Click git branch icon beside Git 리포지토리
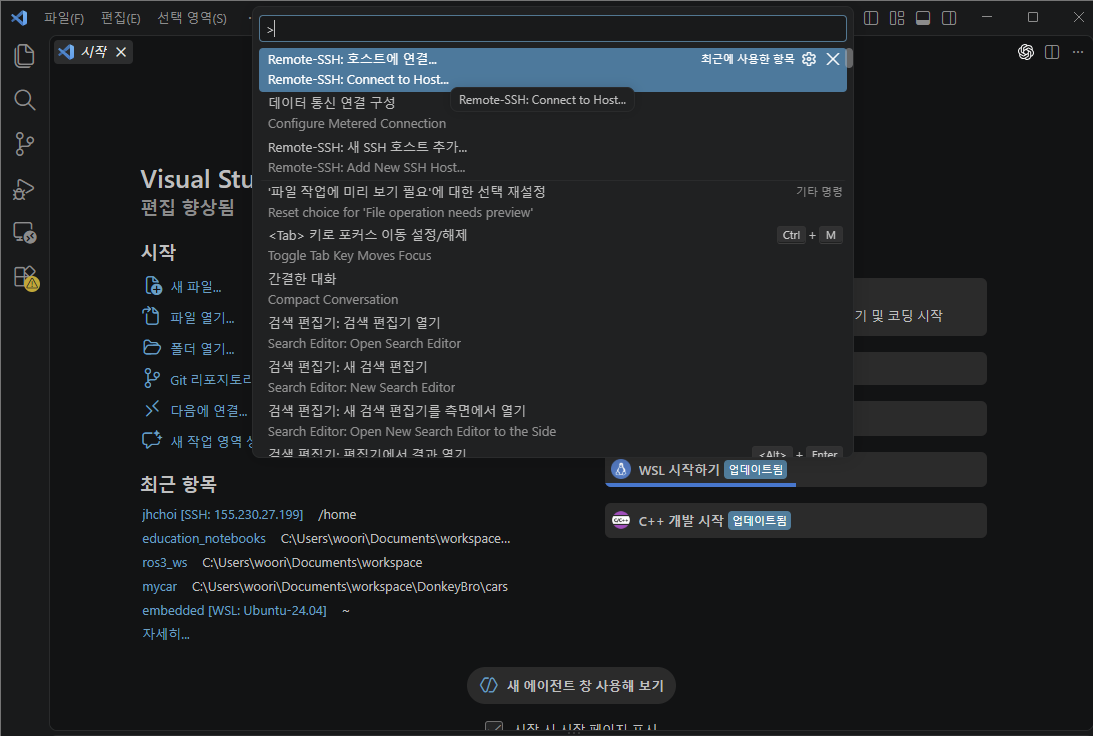 [151, 378]
